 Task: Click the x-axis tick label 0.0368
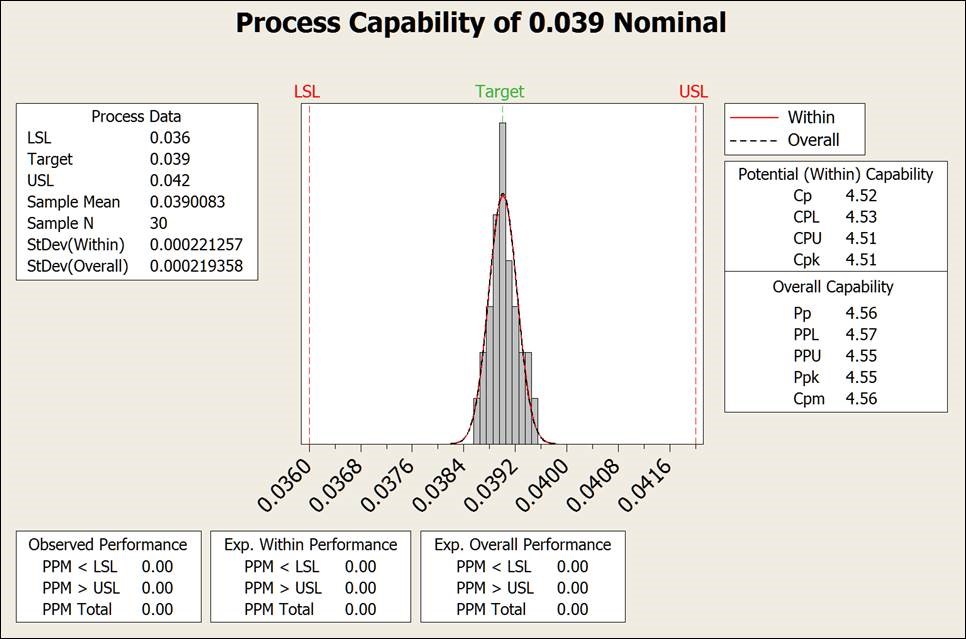(x=336, y=486)
